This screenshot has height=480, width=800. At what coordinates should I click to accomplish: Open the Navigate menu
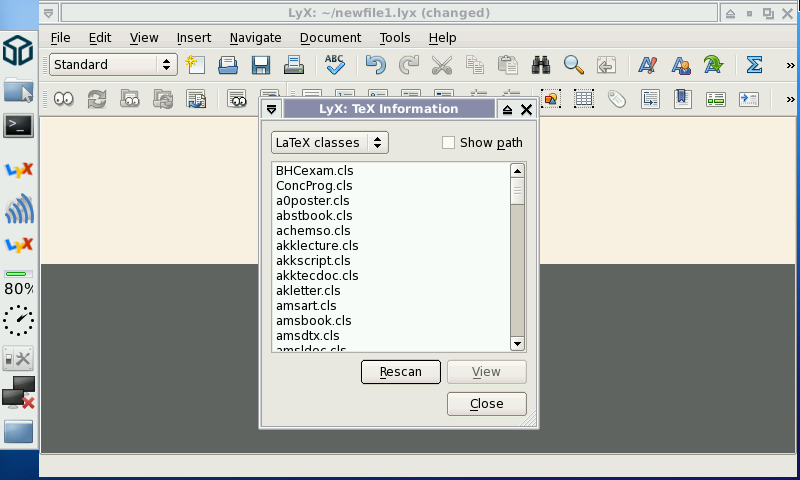(x=255, y=38)
